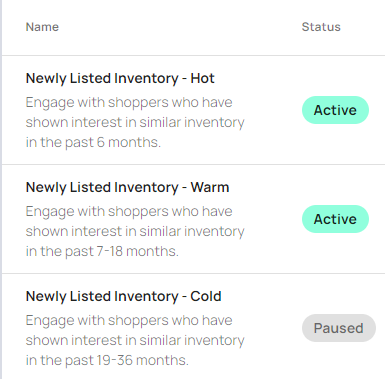This screenshot has height=379, width=385.
Task: Click Active badge for Hot campaign
Action: pyautogui.click(x=335, y=110)
